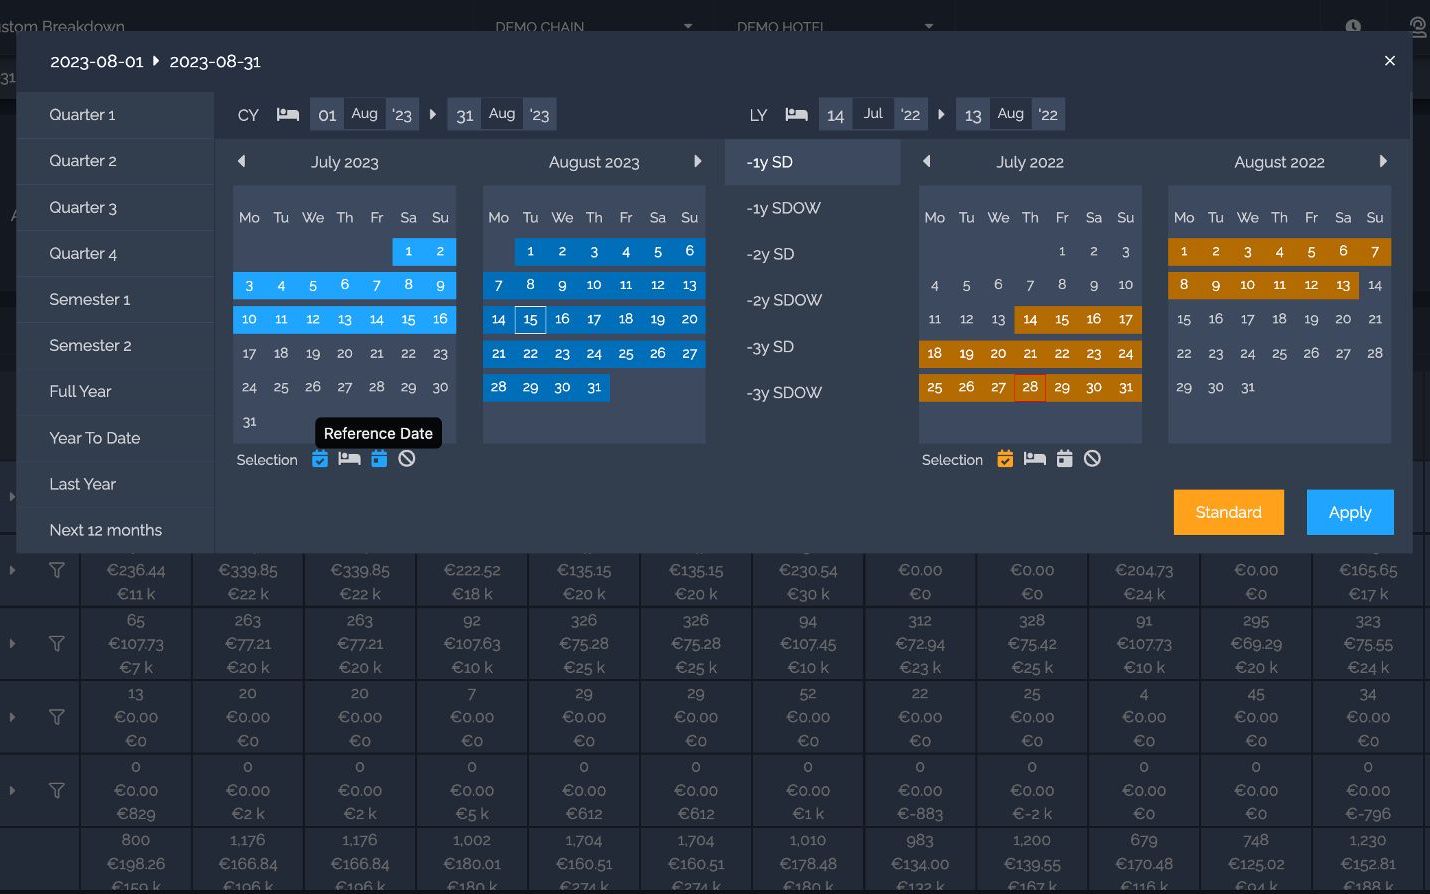Edit LY start day field 14
Viewport: 1430px width, 894px height.
pos(836,115)
